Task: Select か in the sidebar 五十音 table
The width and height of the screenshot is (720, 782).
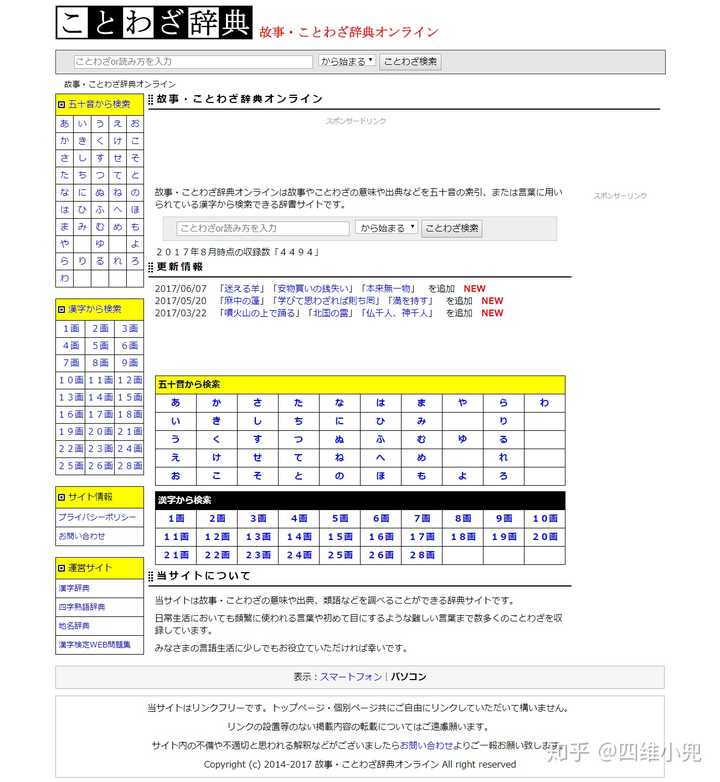Action: click(65, 141)
